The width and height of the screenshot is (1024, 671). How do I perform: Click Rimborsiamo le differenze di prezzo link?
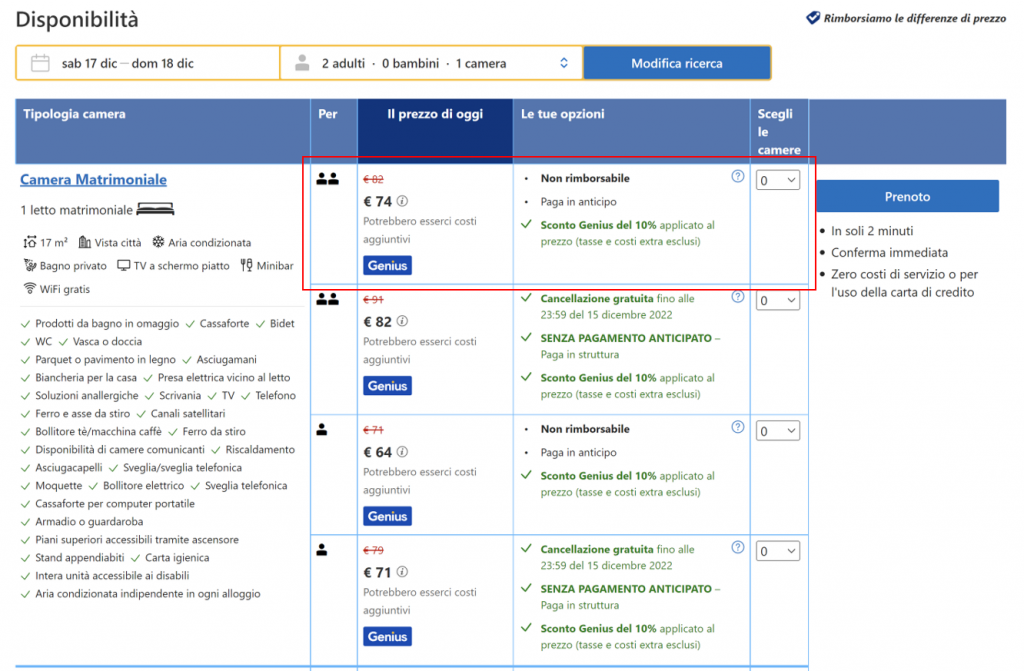[x=914, y=18]
